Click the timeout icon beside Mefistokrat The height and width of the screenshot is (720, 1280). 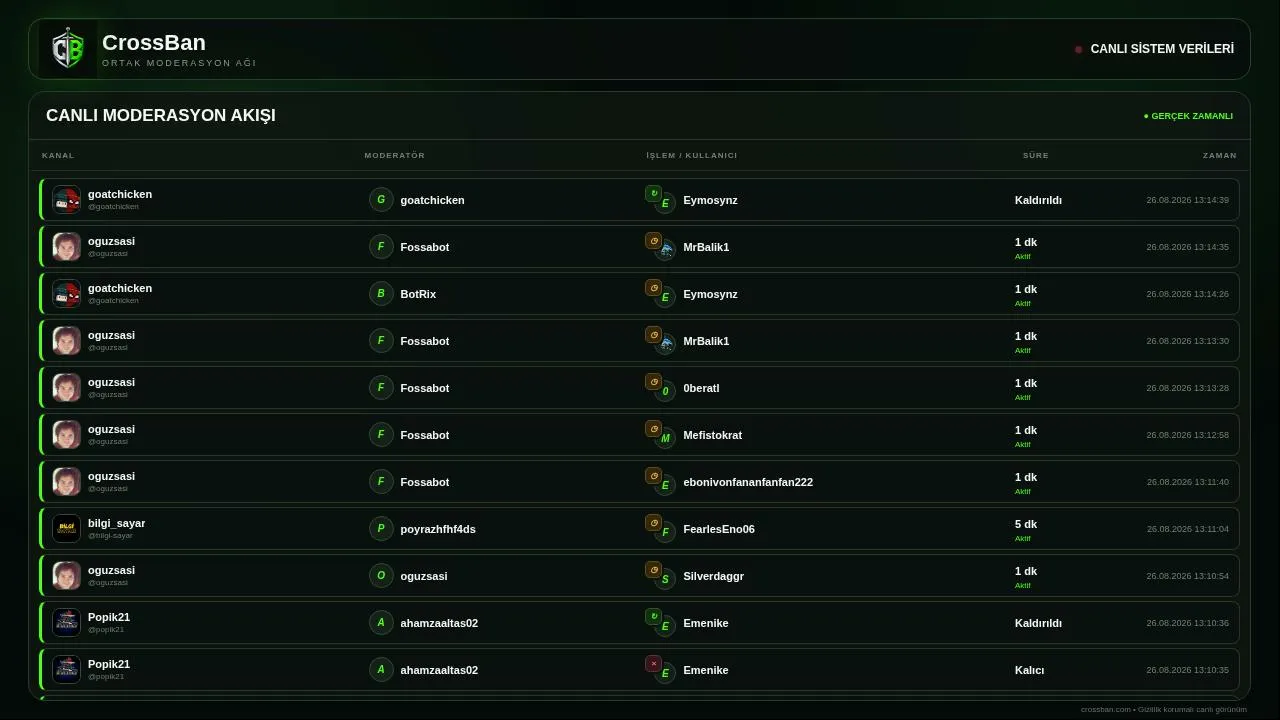pyautogui.click(x=653, y=428)
